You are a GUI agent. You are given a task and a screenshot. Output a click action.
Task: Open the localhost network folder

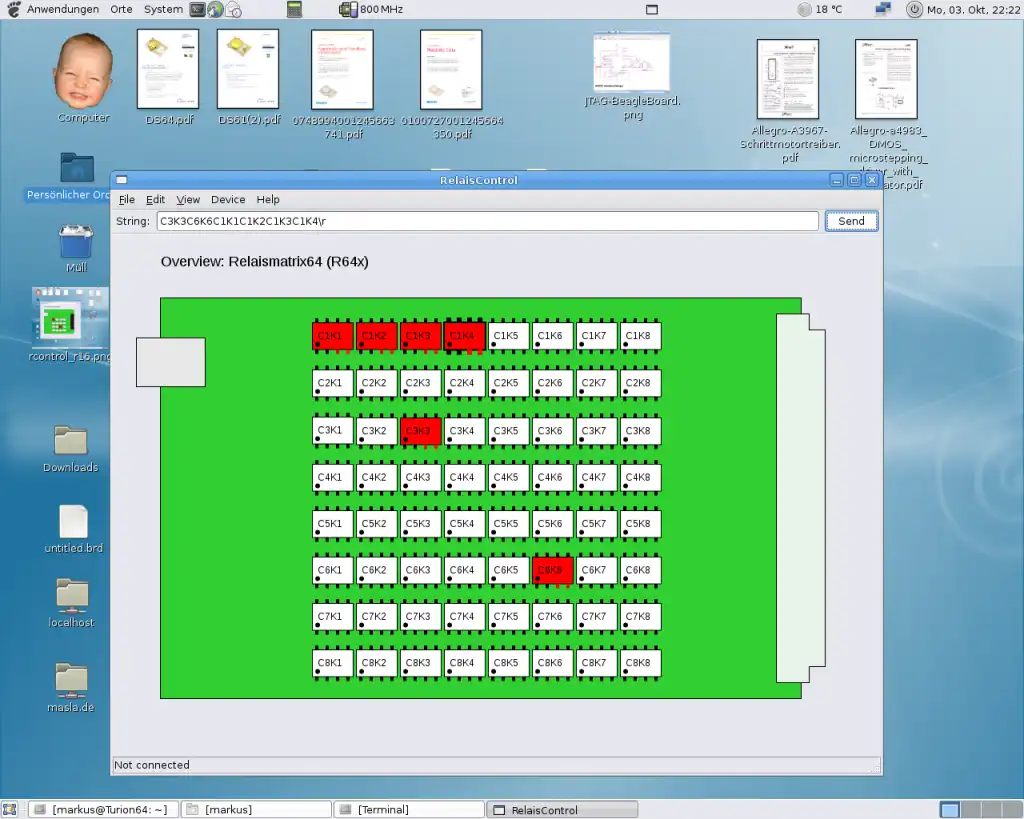(x=71, y=603)
